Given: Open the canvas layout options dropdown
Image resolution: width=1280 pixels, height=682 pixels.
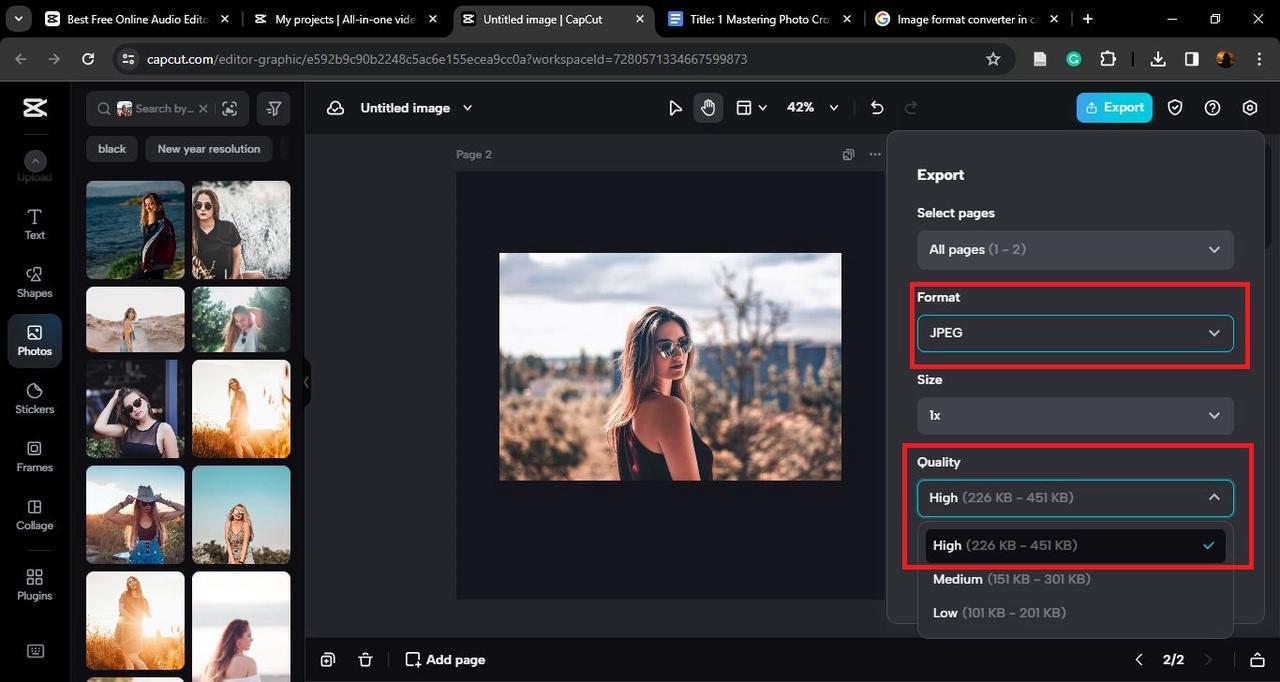Looking at the screenshot, I should [751, 108].
